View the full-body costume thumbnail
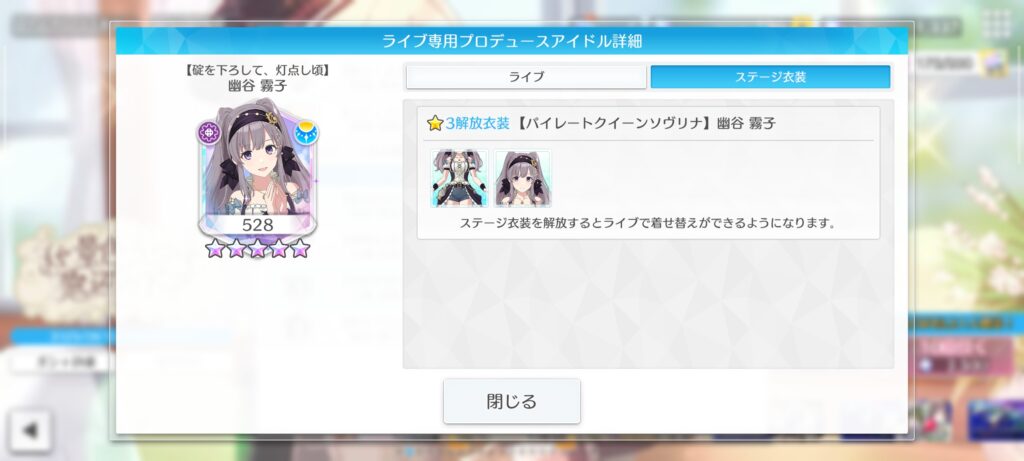Screen dimensions: 1024x461 (459, 178)
